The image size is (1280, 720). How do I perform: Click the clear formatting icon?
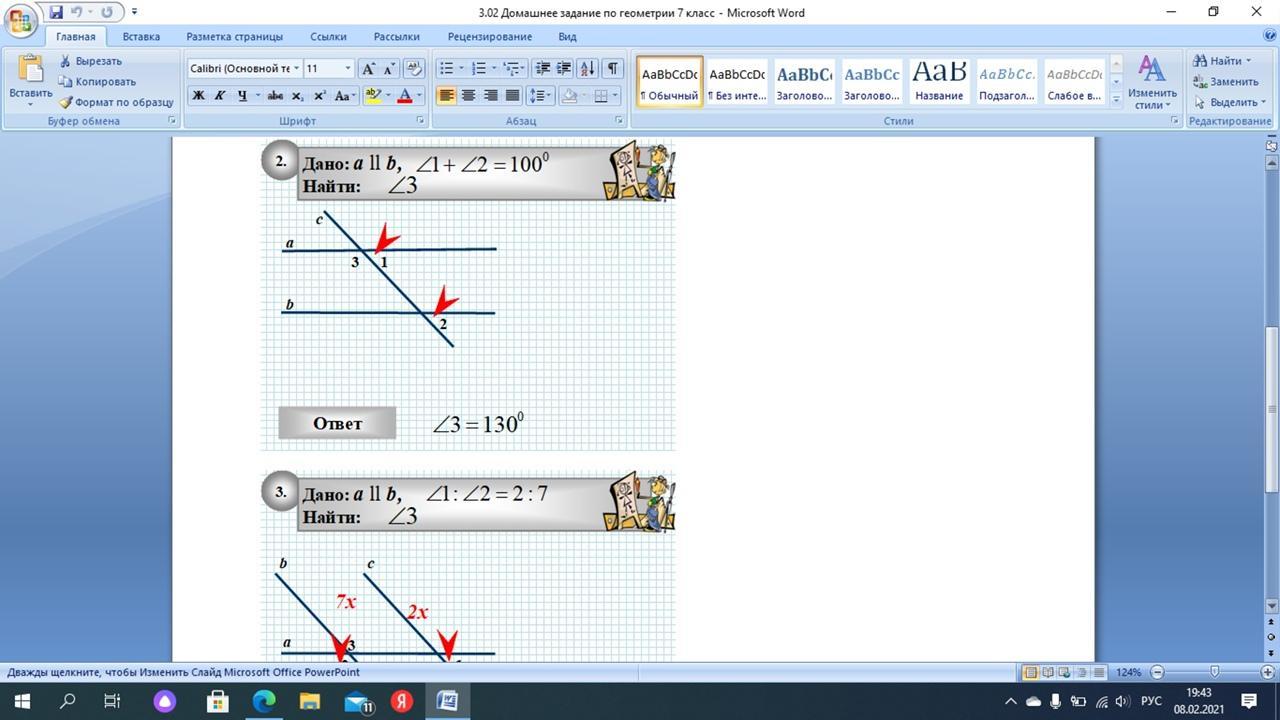pyautogui.click(x=414, y=69)
